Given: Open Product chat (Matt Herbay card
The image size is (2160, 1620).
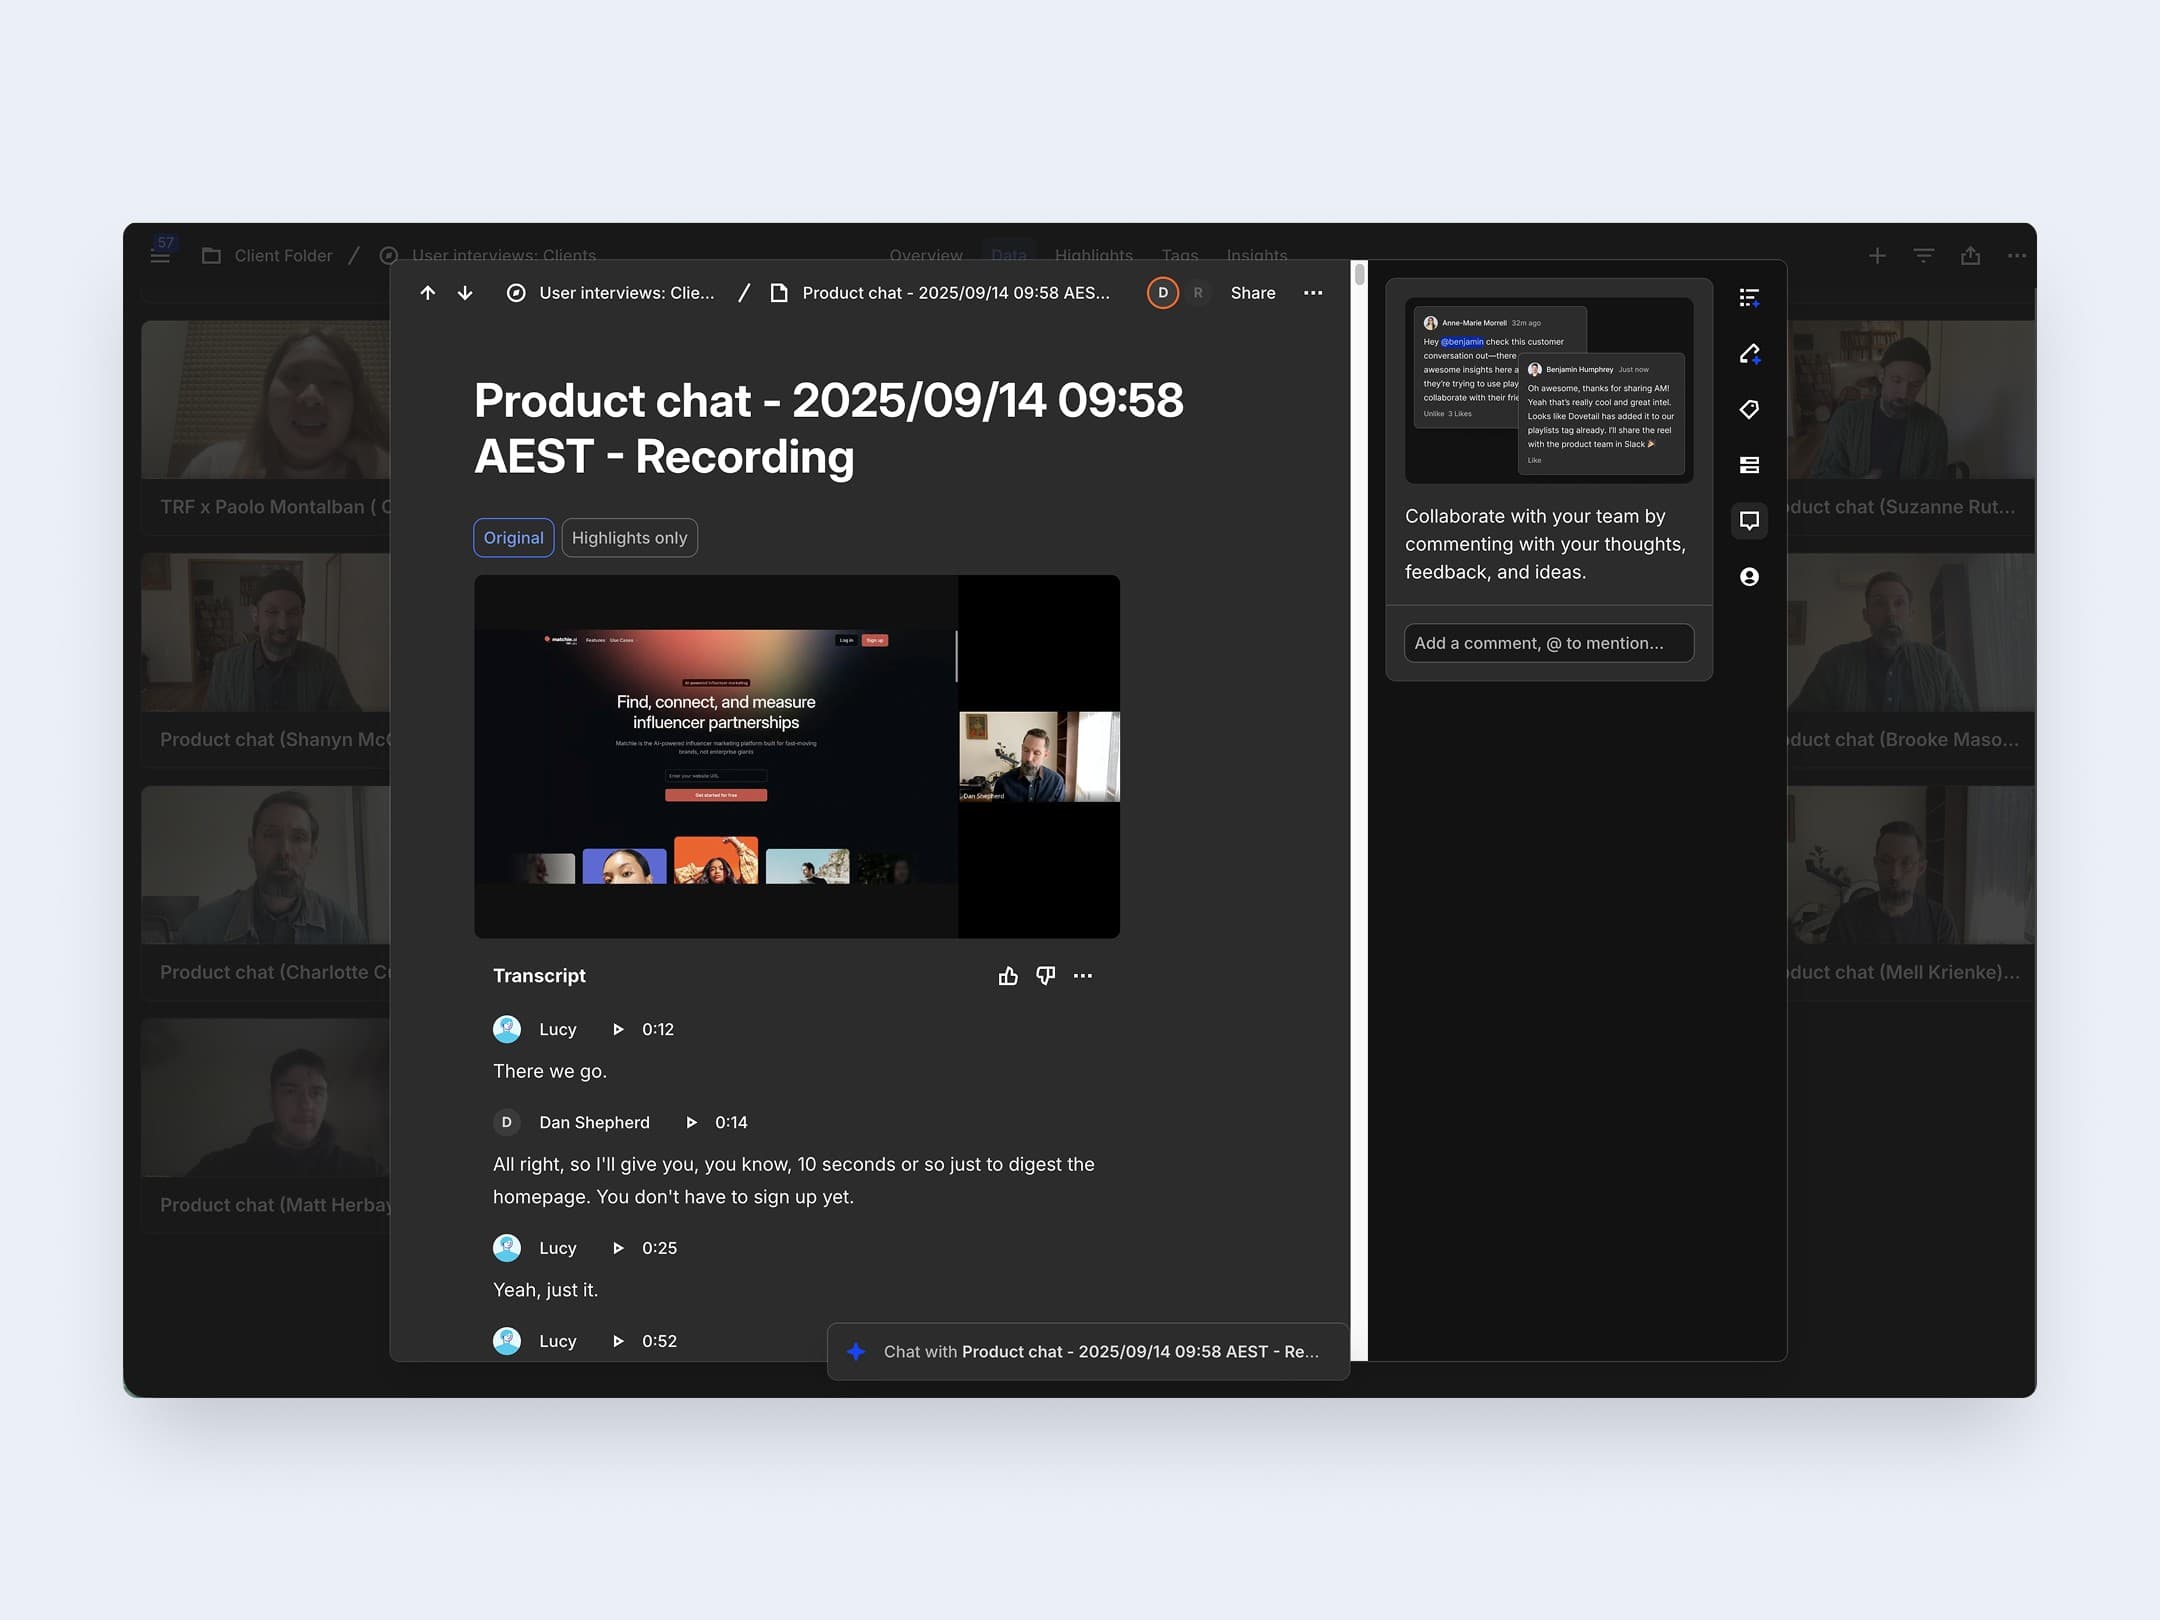Looking at the screenshot, I should [x=266, y=1125].
